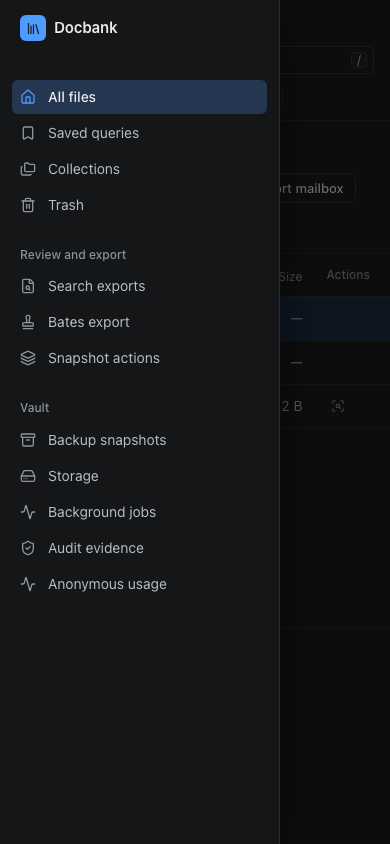390x844 pixels.
Task: Click the Docbank brand name
Action: [x=86, y=28]
